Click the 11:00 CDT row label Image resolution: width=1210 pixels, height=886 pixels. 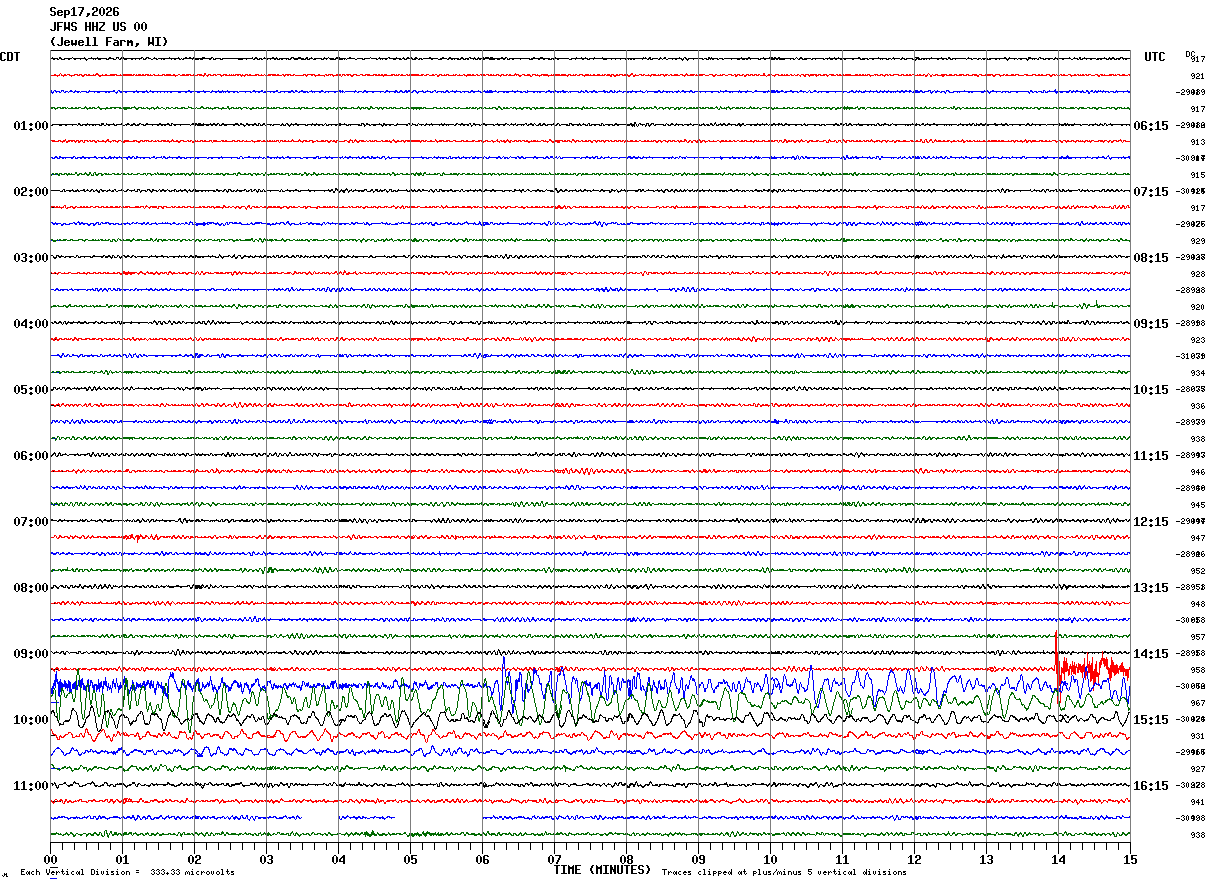[x=30, y=786]
